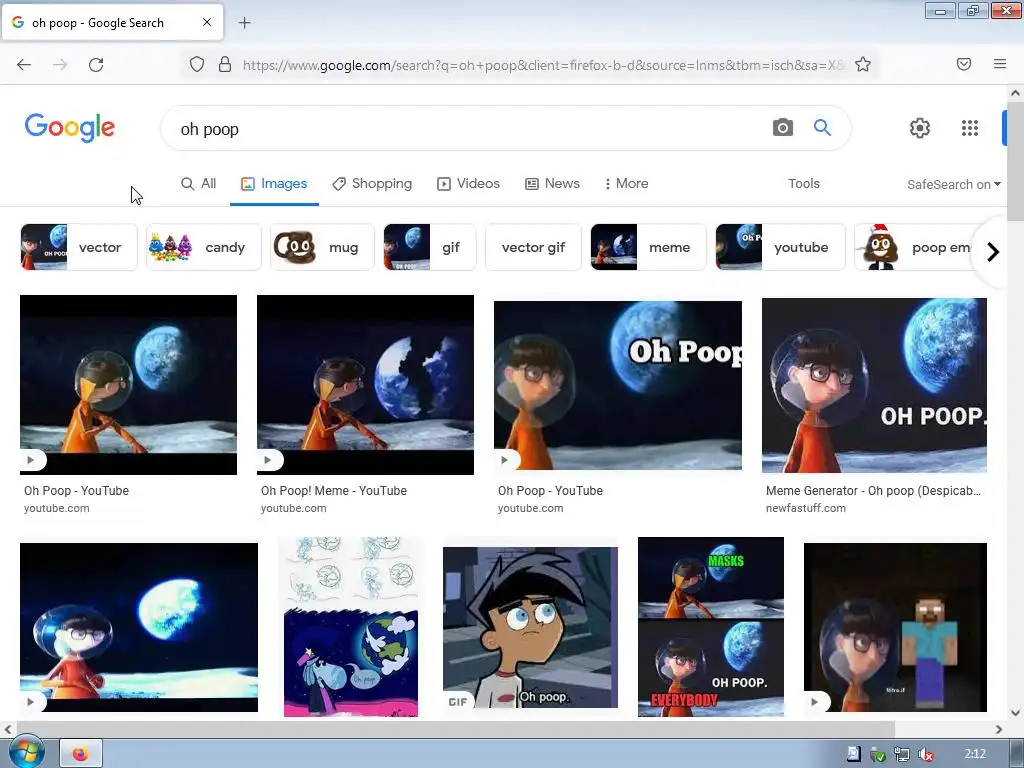Open first 'Oh Poop - YouTube' thumbnail
1024x768 pixels.
point(129,385)
